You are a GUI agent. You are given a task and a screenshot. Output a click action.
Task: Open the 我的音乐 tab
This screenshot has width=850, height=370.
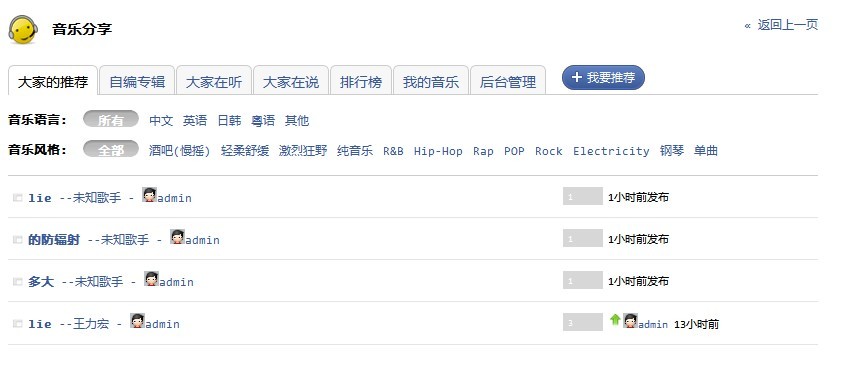coord(430,81)
